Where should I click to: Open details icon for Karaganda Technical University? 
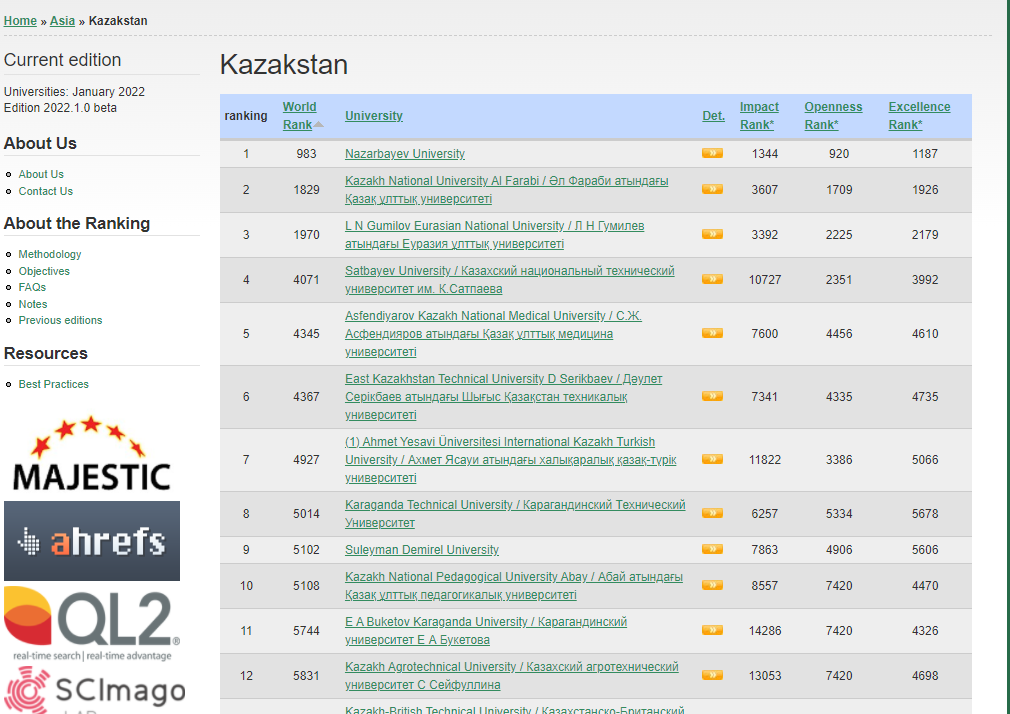(x=712, y=514)
